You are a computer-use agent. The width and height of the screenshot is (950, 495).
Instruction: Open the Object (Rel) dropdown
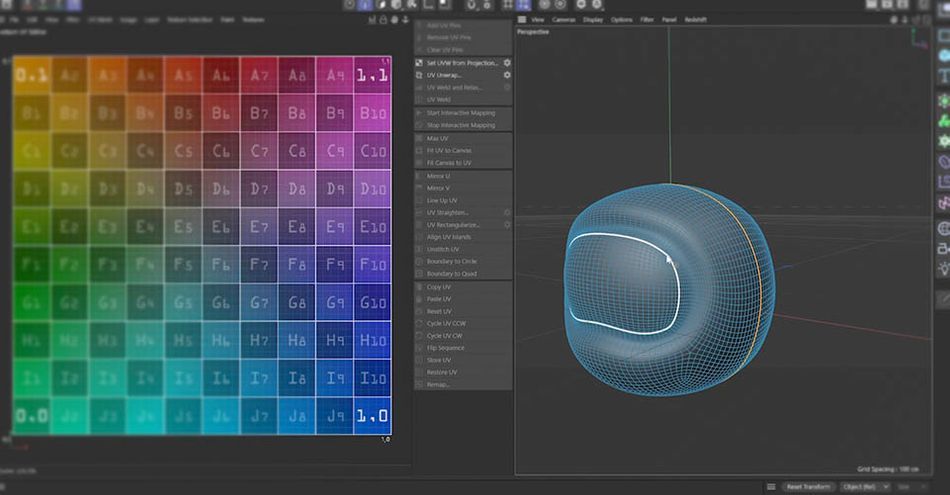point(865,487)
